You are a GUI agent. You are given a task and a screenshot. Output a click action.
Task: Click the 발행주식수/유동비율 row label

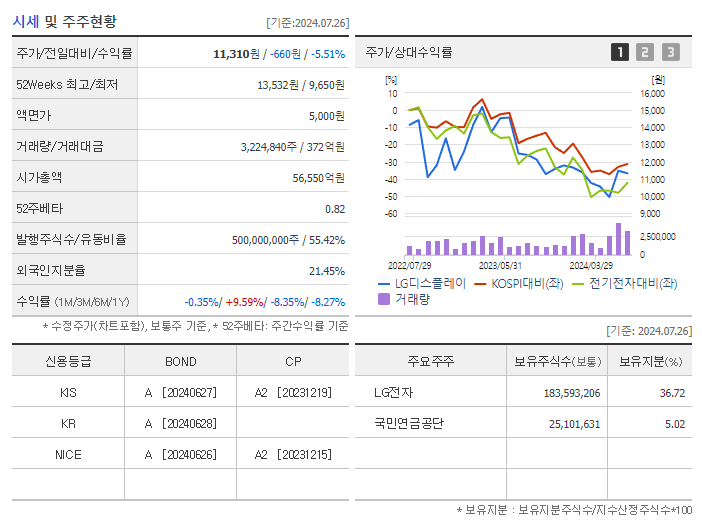[71, 239]
